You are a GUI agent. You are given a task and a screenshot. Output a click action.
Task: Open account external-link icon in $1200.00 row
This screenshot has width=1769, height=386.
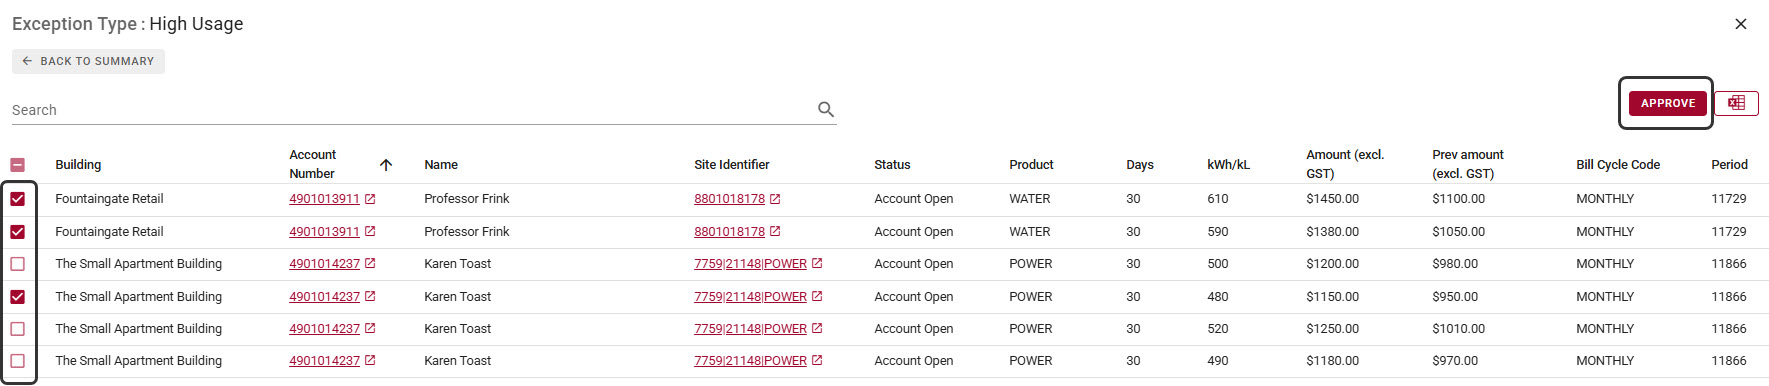[370, 264]
